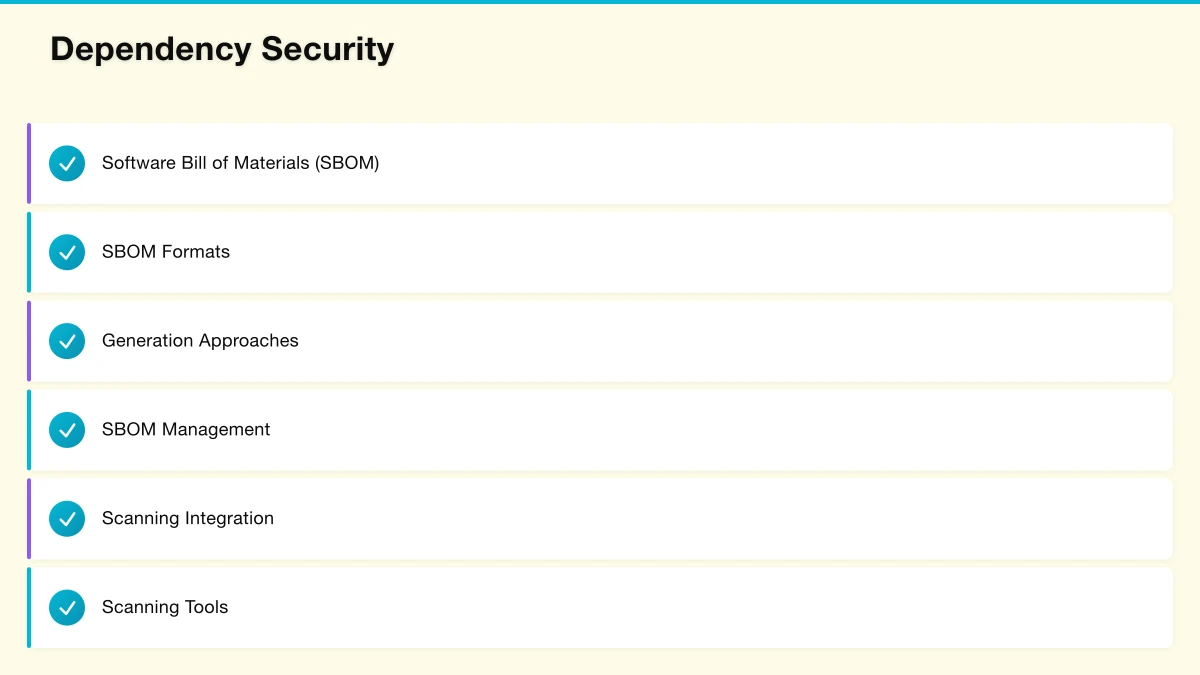Select the check circle for Generation Approaches
This screenshot has height=675, width=1200.
67,341
